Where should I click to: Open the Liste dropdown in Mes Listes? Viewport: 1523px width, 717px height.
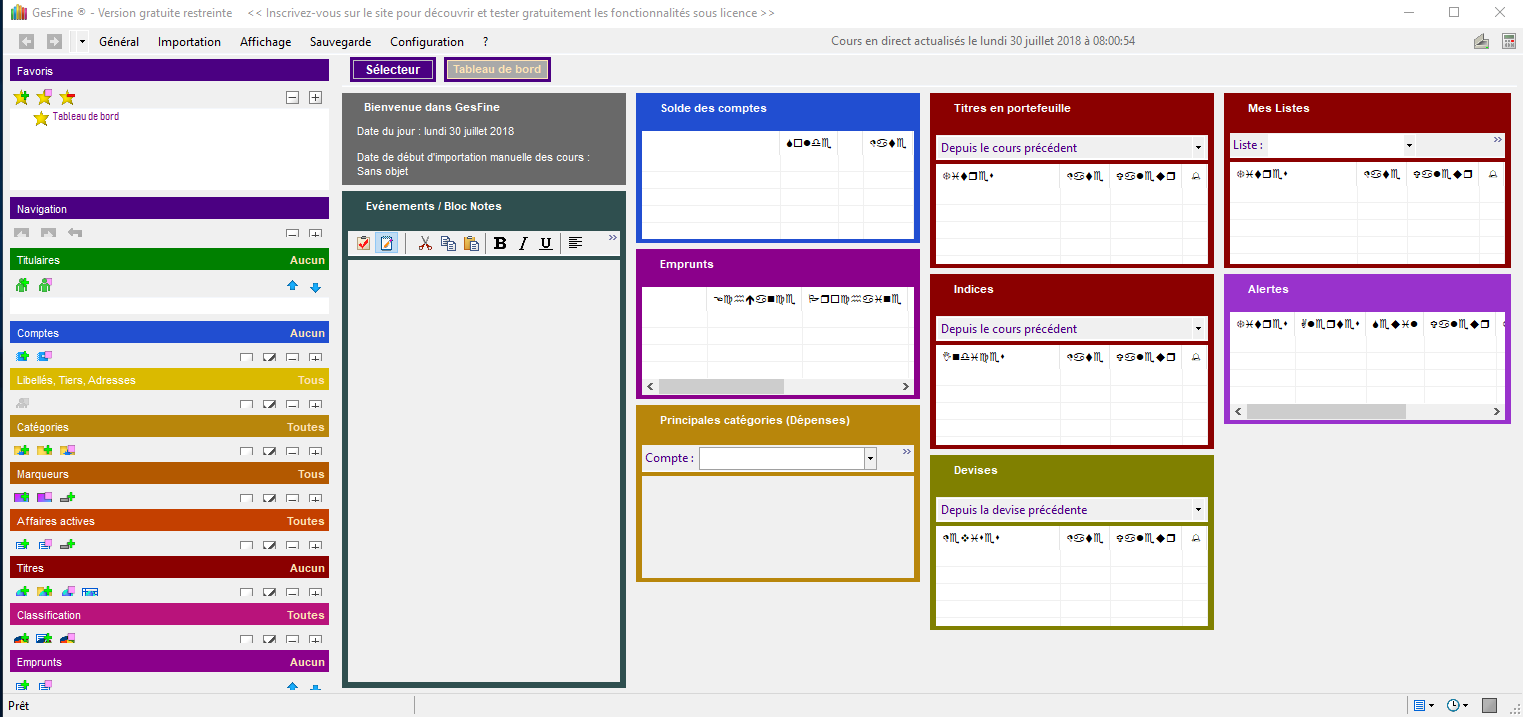click(x=1409, y=145)
